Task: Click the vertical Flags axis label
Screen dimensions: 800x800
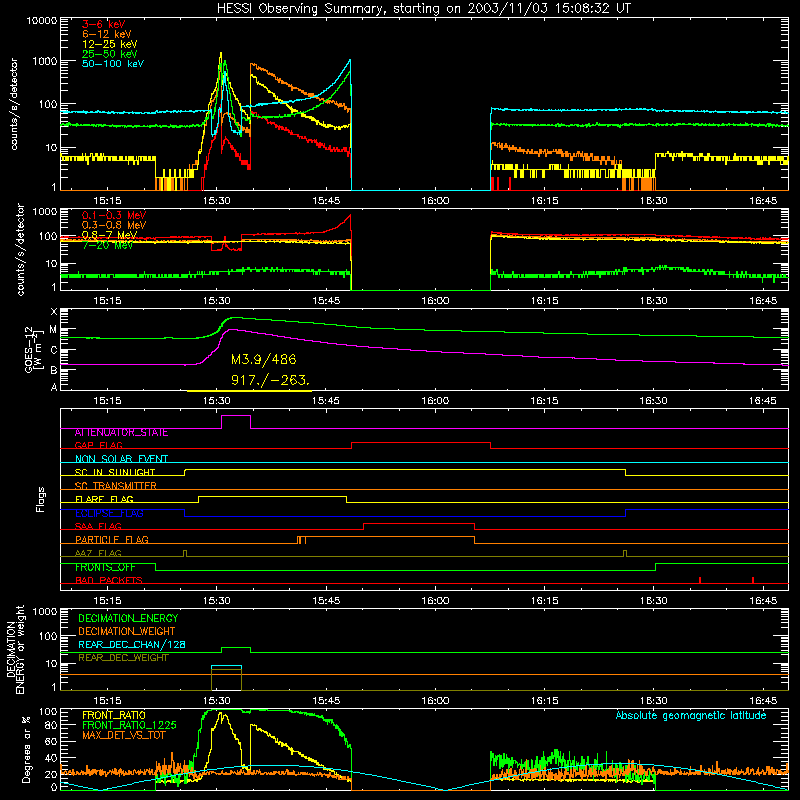Action: click(41, 499)
